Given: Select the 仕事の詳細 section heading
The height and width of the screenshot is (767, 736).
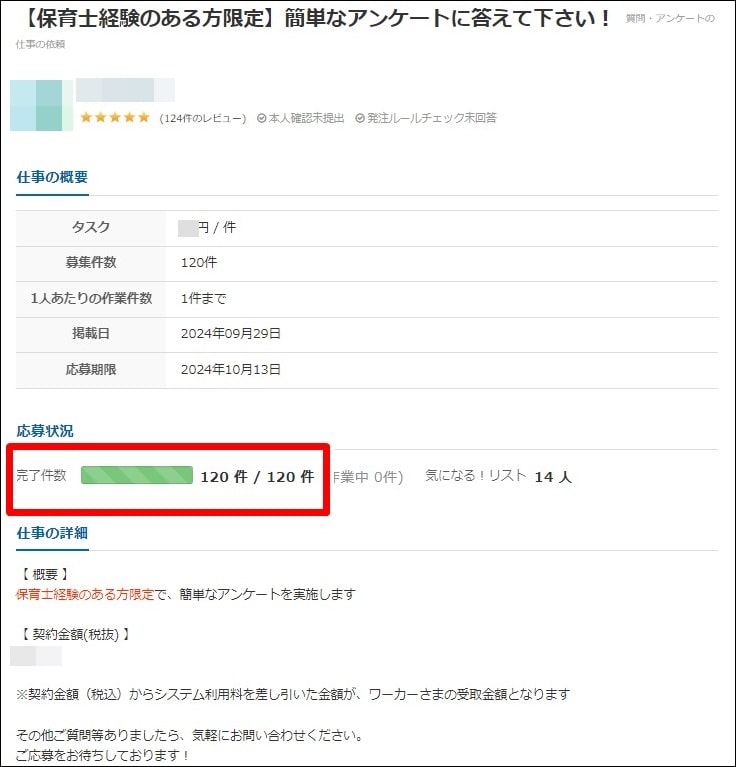Looking at the screenshot, I should (52, 532).
